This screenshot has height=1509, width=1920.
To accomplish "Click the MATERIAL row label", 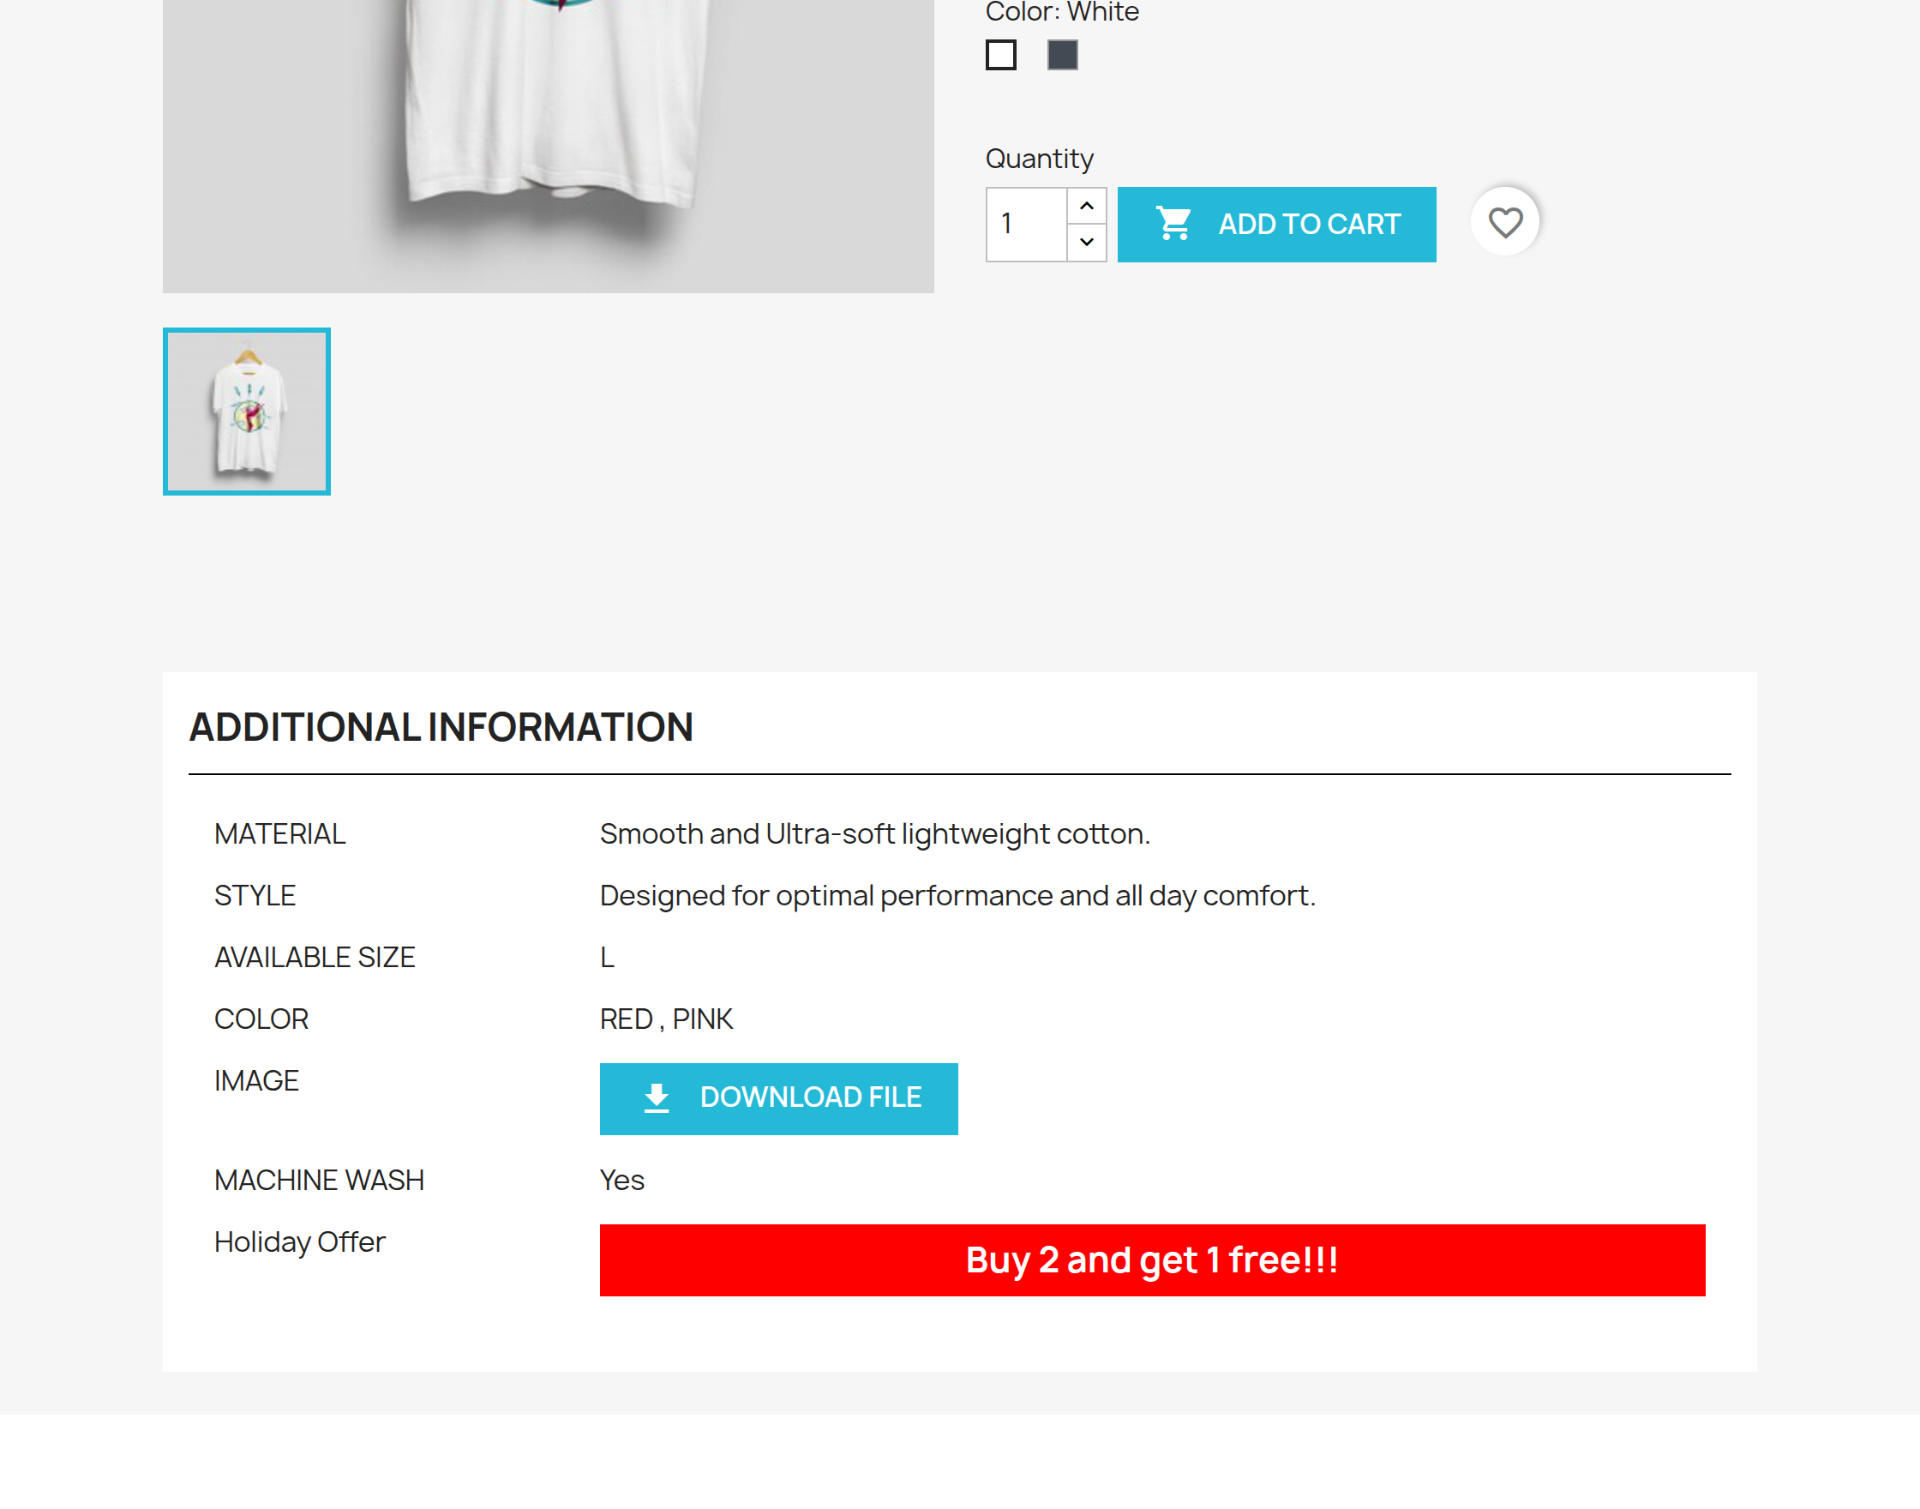I will (280, 834).
